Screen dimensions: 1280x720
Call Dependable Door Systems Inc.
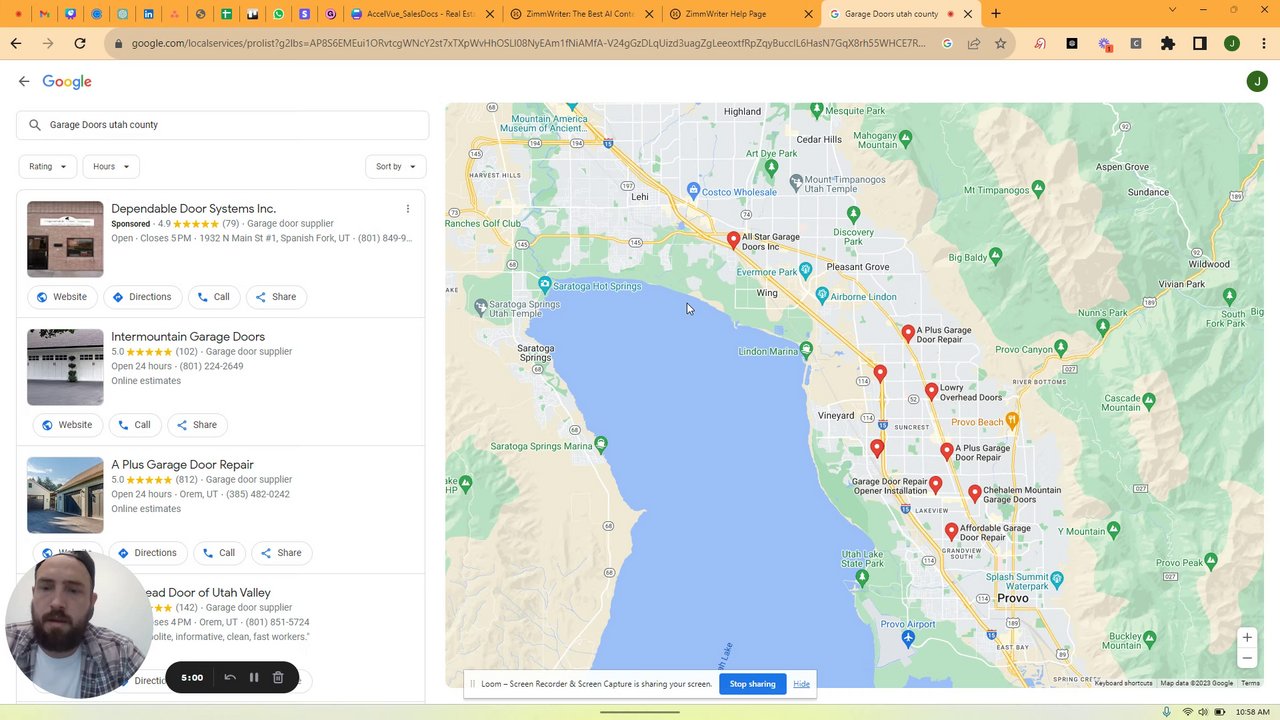tap(213, 297)
